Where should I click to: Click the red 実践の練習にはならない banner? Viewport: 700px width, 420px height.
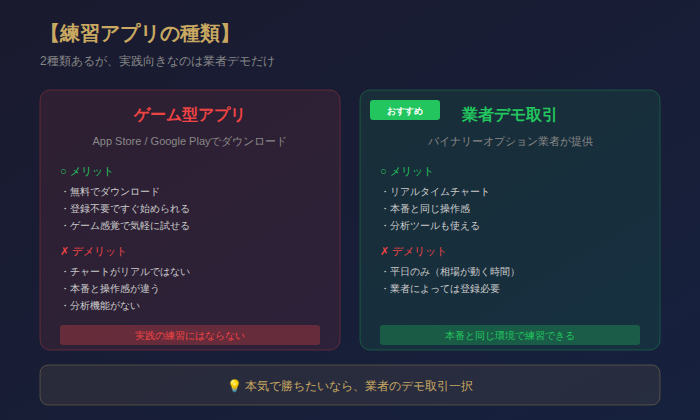pos(189,335)
